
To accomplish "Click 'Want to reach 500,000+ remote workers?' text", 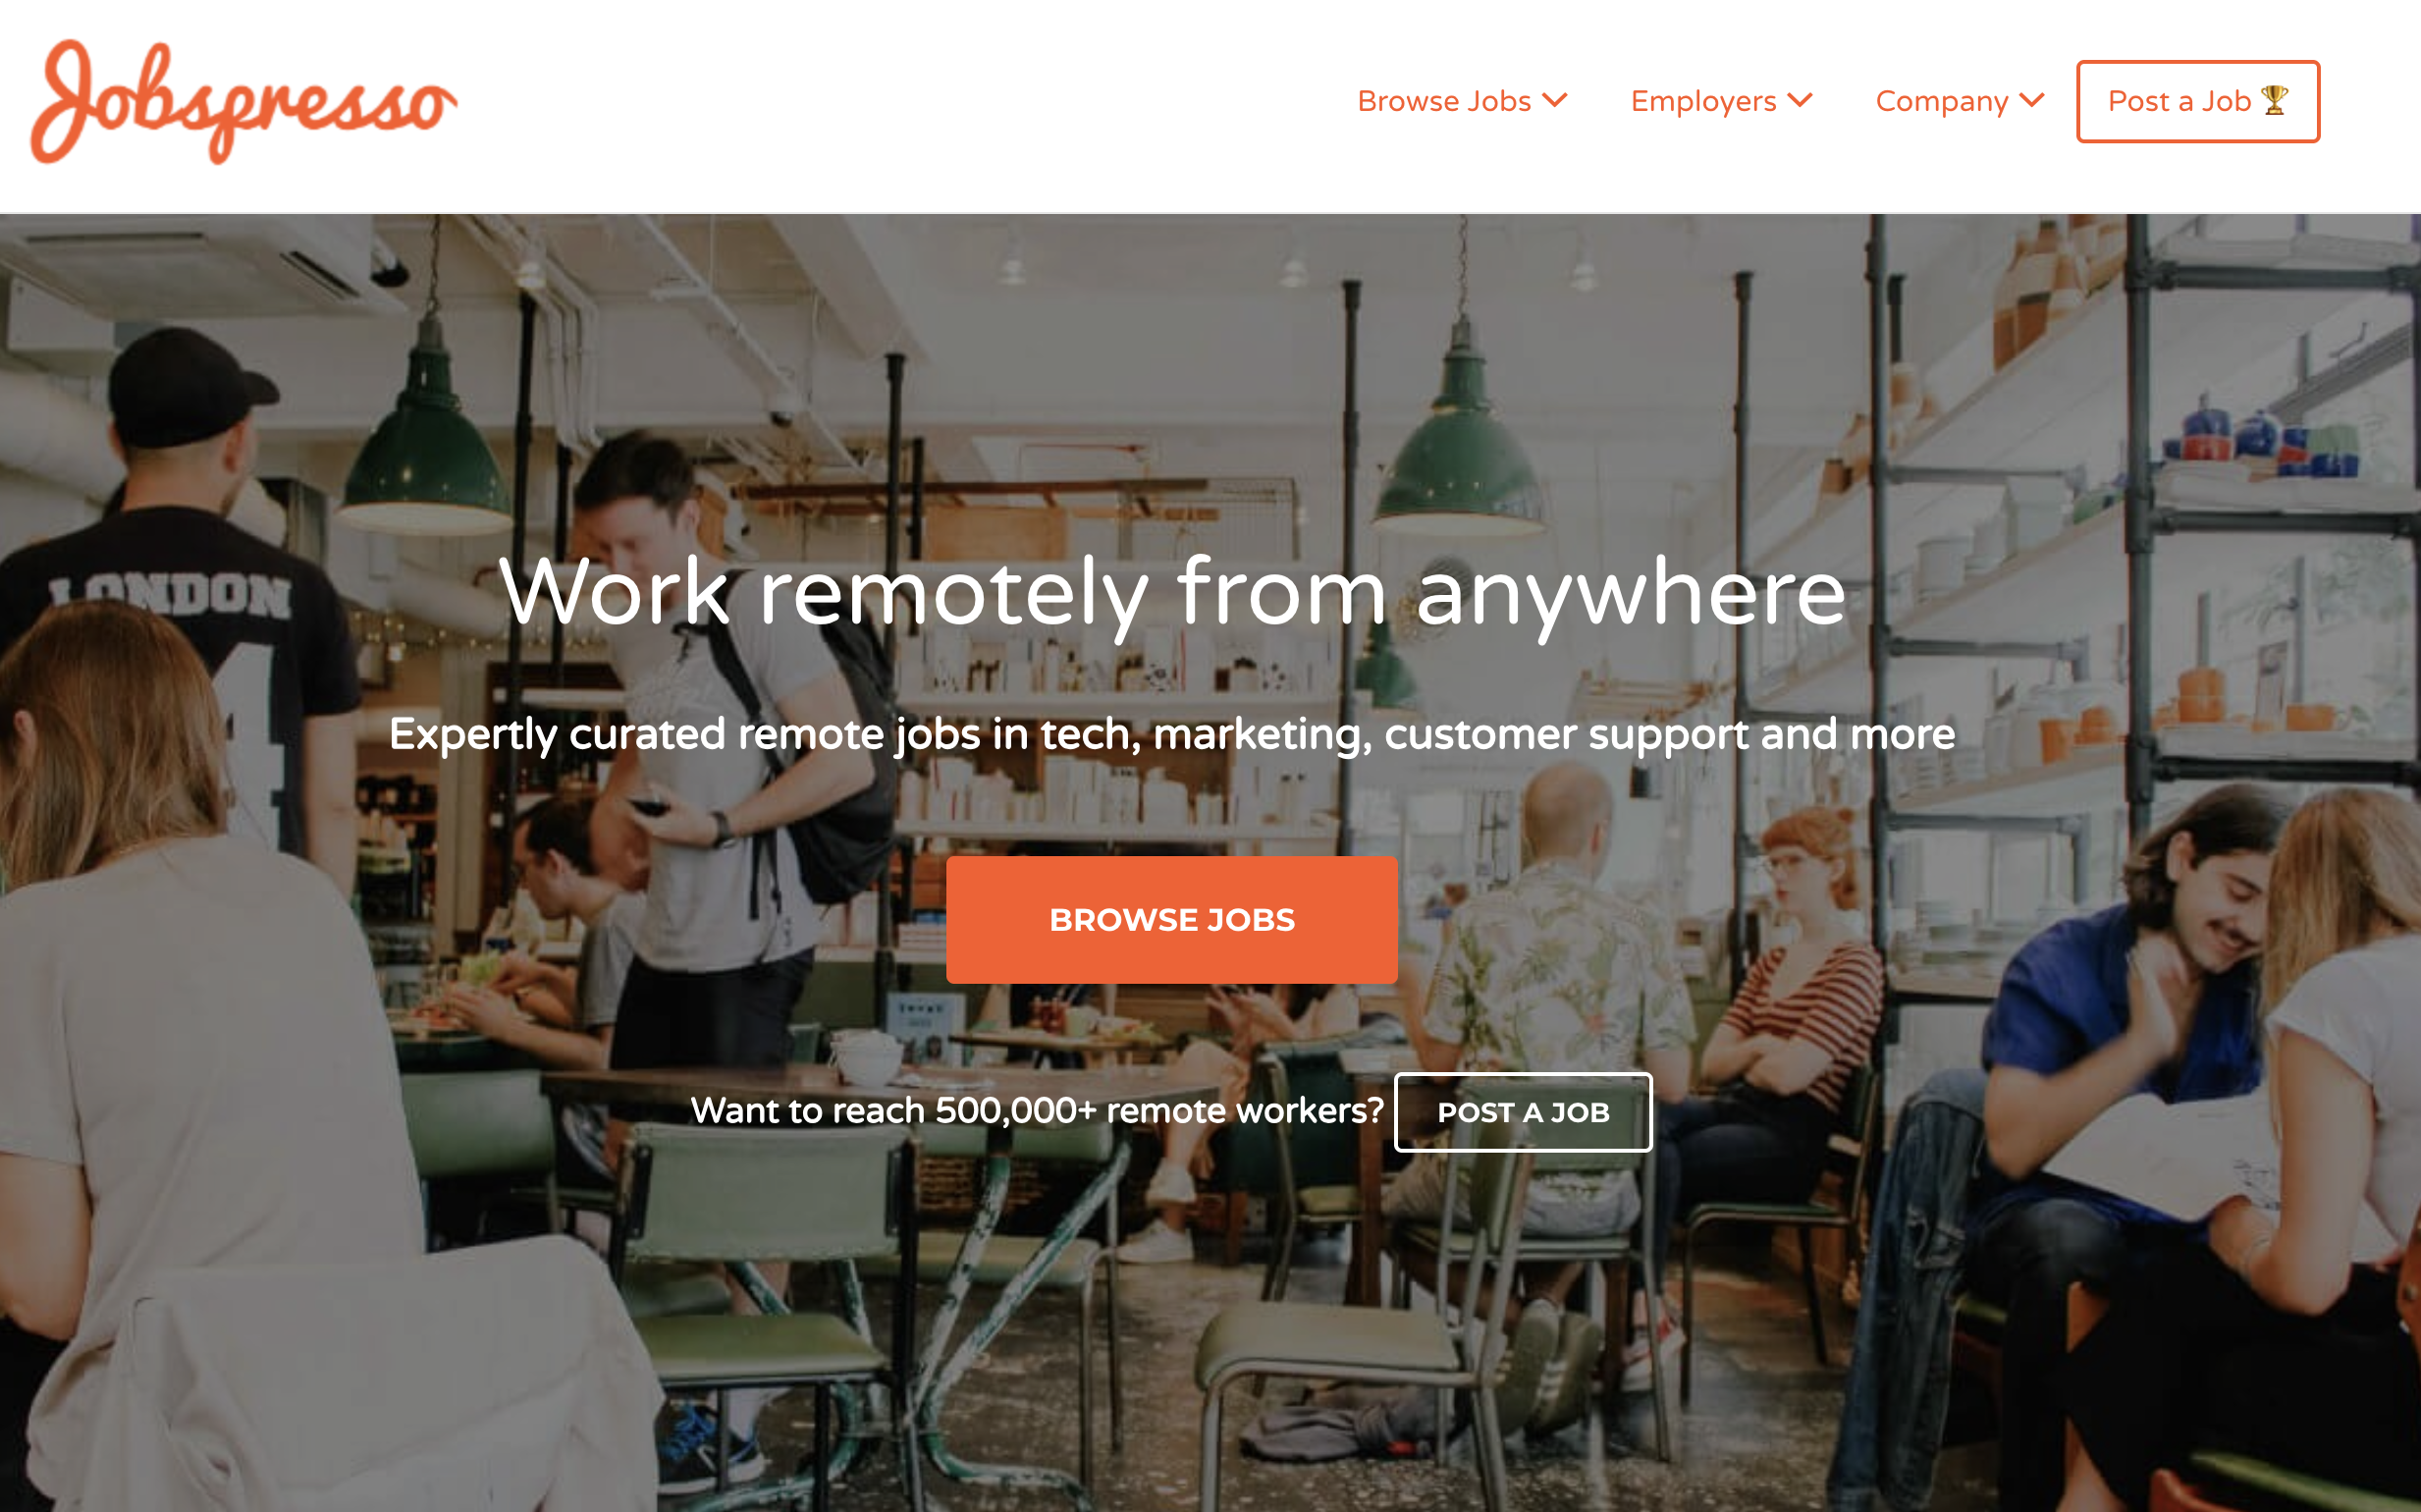I will coord(1036,1111).
